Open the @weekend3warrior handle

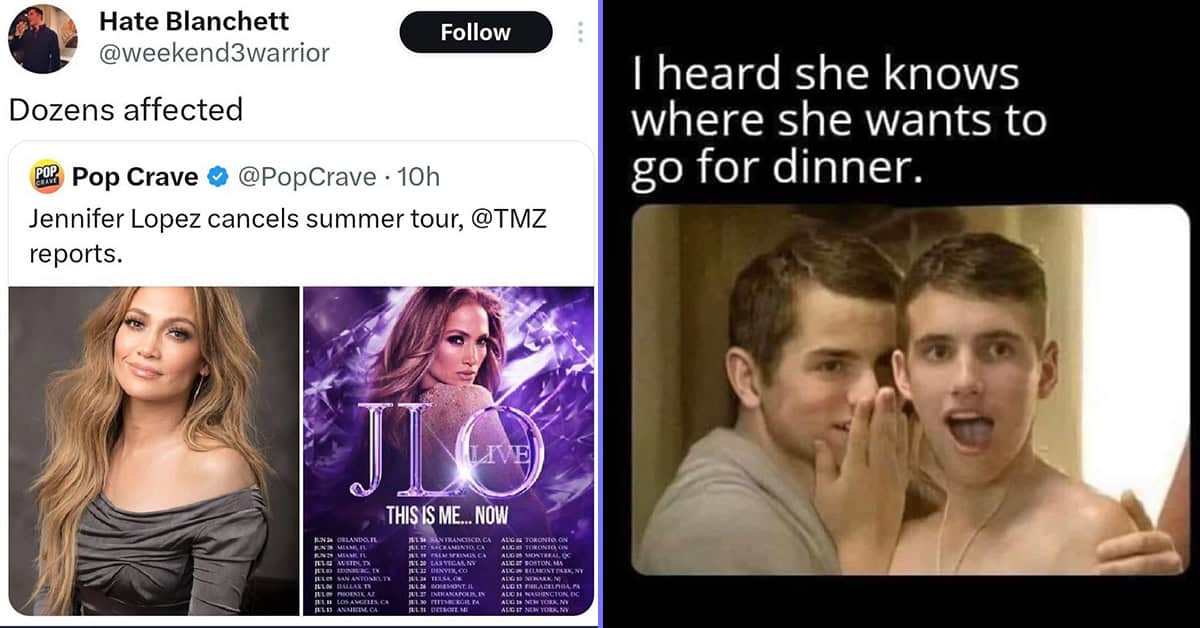point(213,53)
